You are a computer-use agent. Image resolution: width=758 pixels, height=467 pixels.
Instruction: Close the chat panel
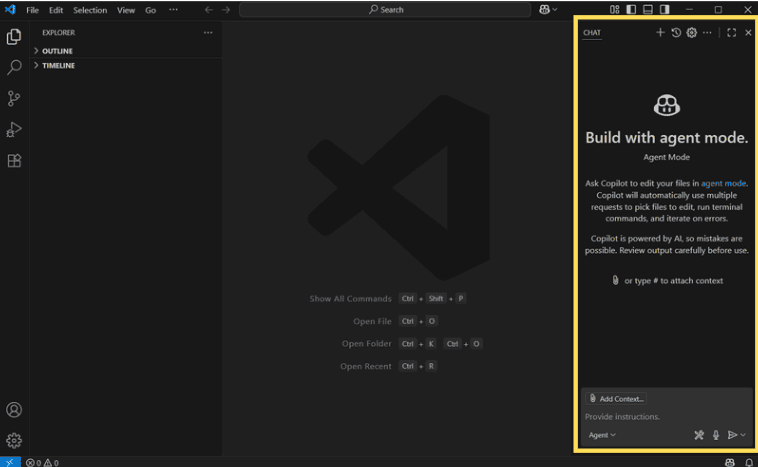[748, 32]
